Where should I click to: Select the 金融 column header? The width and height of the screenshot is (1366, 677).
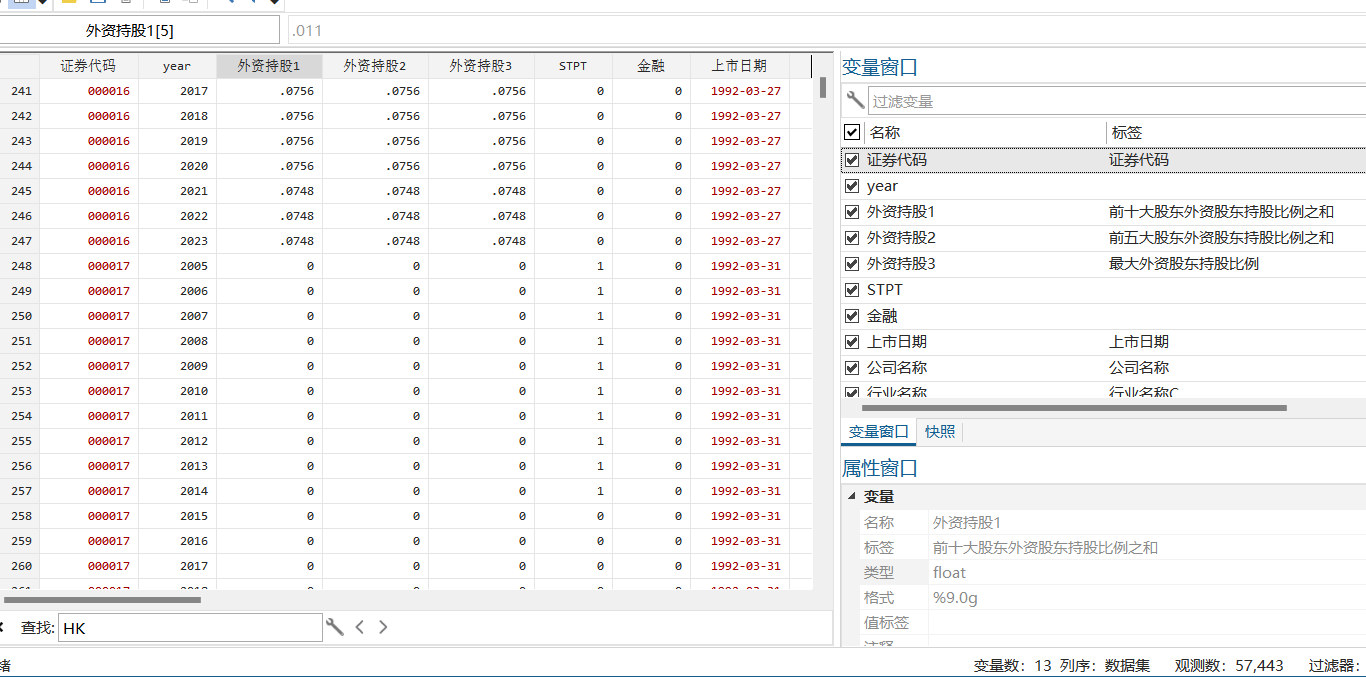(651, 66)
